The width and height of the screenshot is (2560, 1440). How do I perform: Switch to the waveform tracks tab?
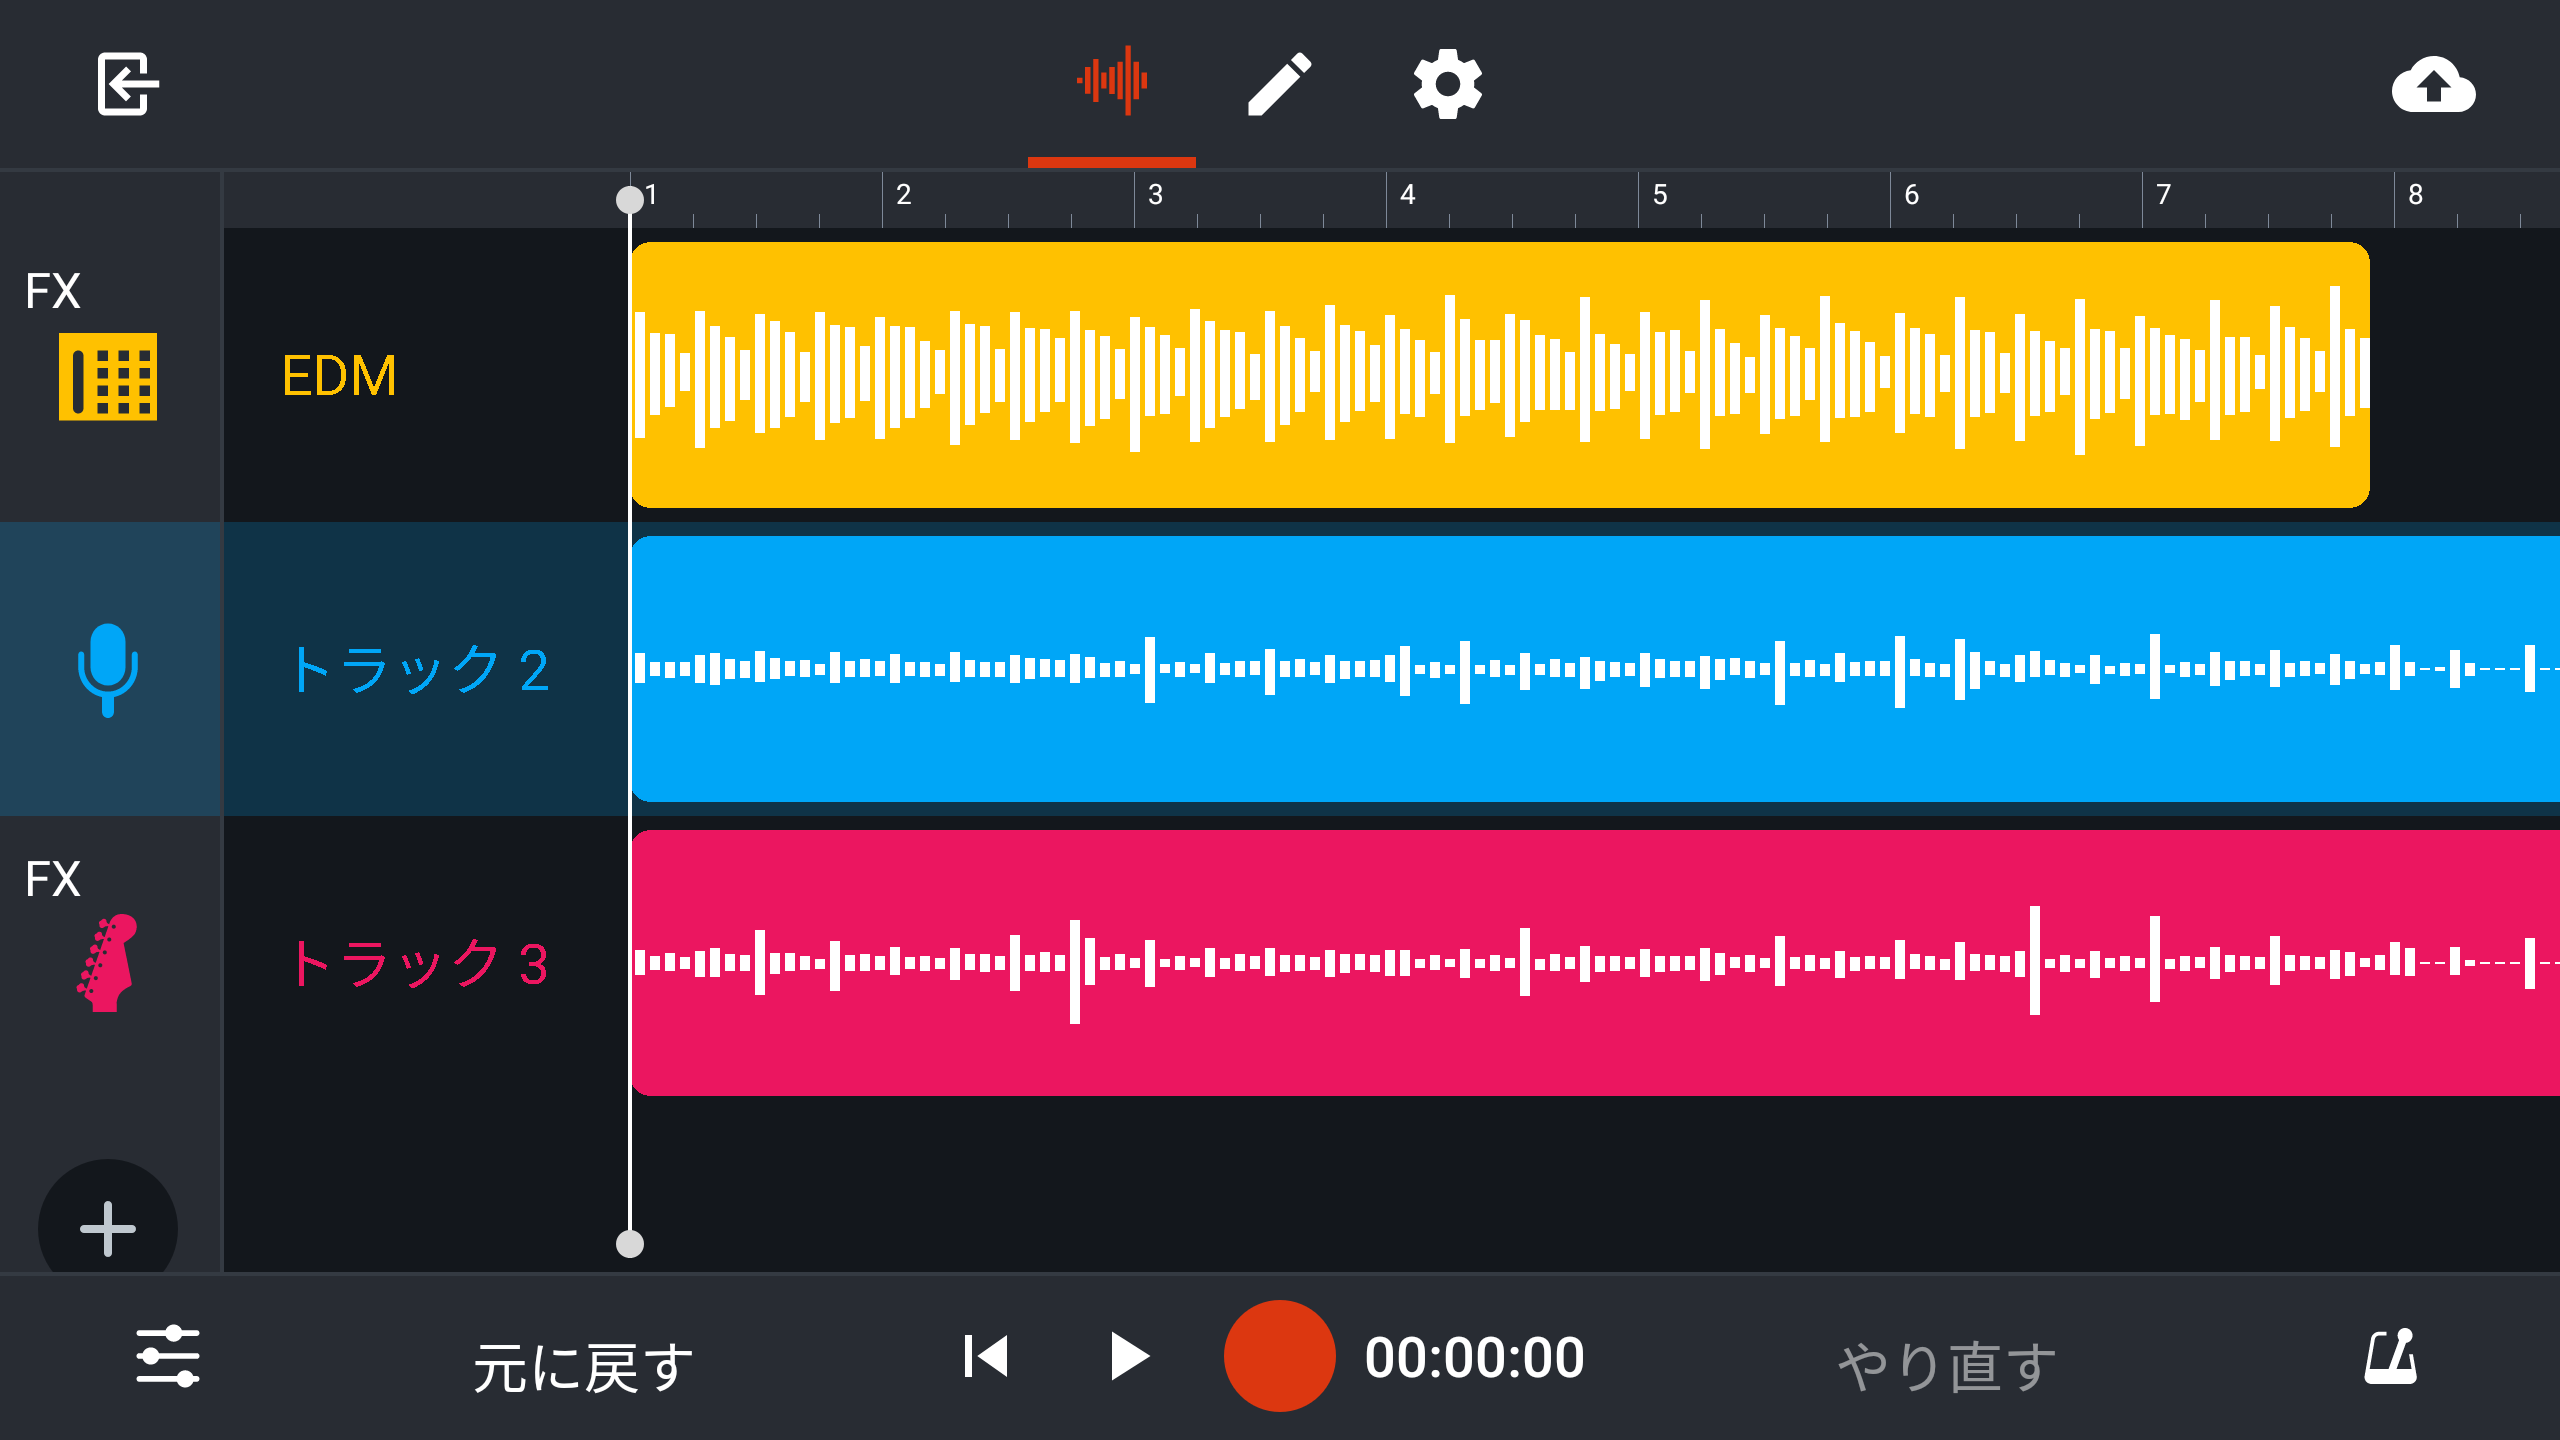[x=1112, y=81]
